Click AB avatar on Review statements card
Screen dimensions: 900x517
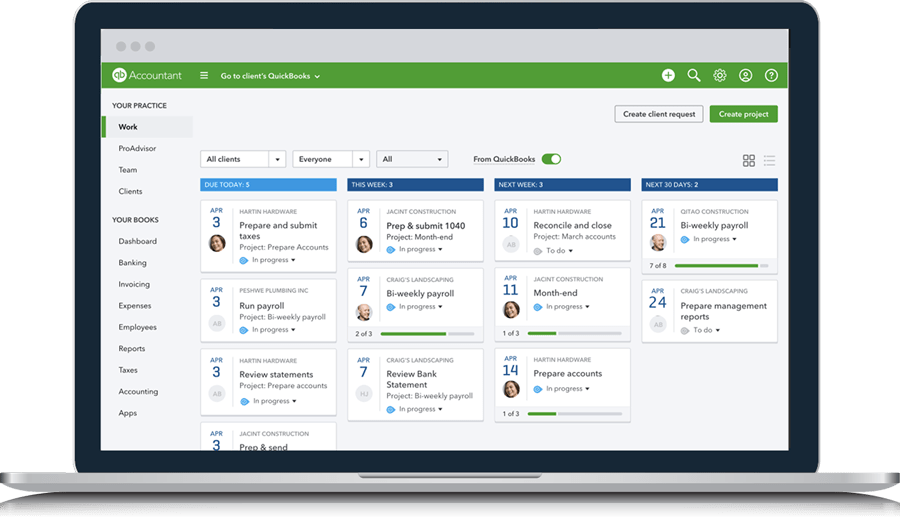(x=217, y=394)
